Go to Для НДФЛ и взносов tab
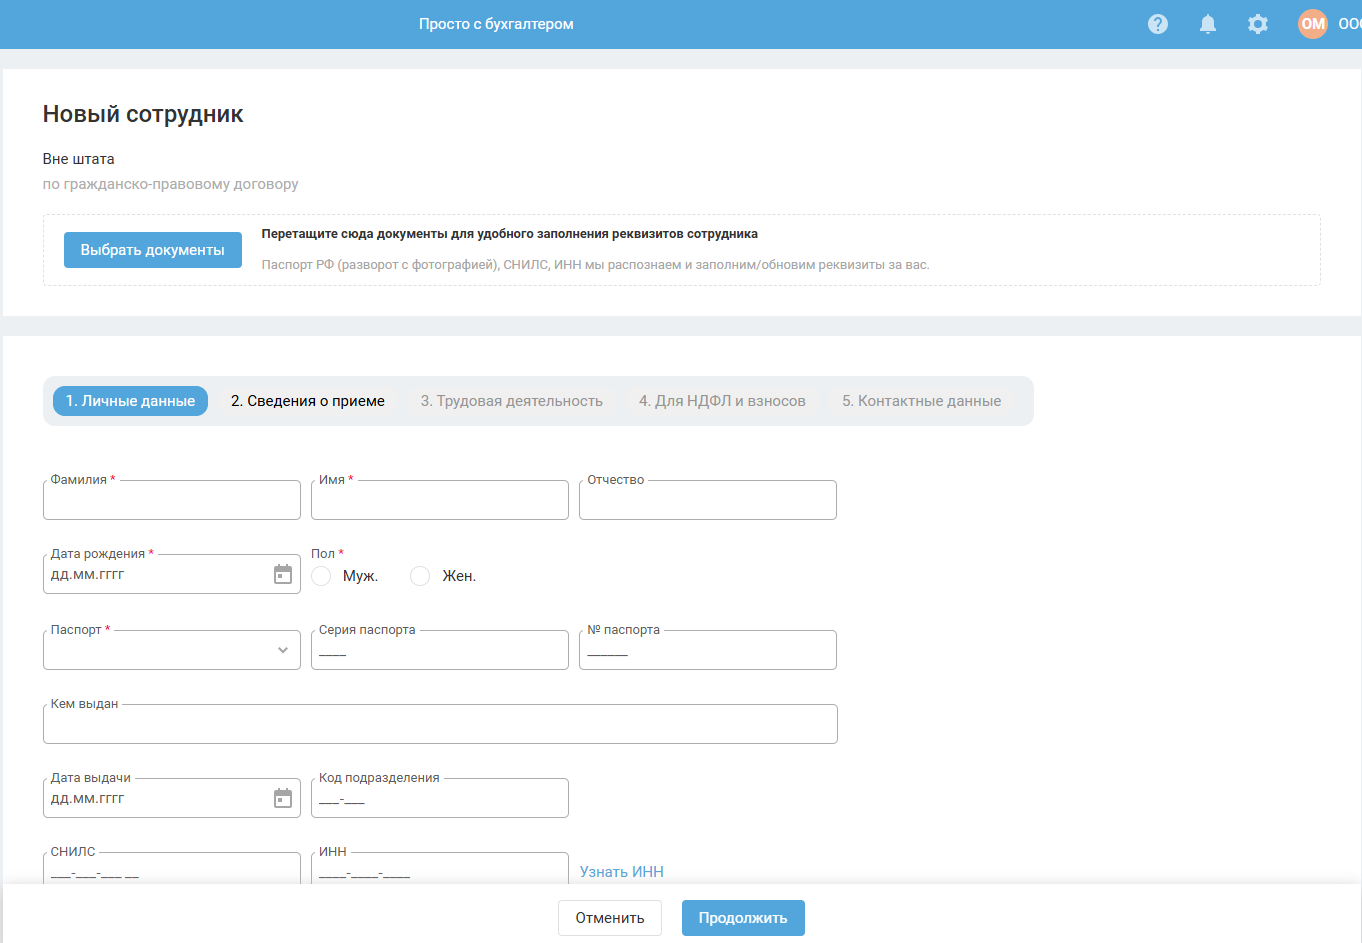 pyautogui.click(x=722, y=401)
